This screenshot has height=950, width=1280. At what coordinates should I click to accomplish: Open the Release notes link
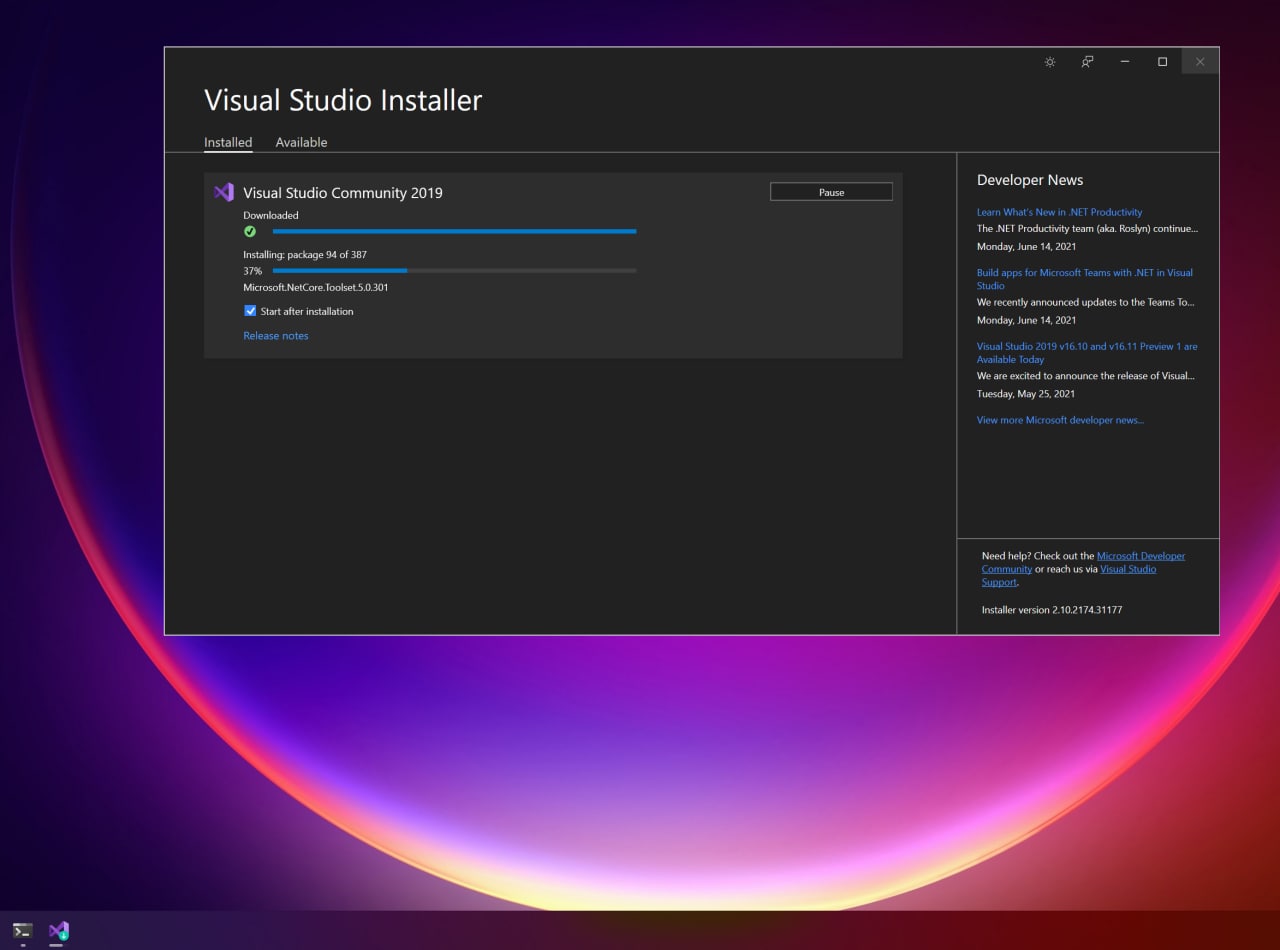pyautogui.click(x=276, y=336)
